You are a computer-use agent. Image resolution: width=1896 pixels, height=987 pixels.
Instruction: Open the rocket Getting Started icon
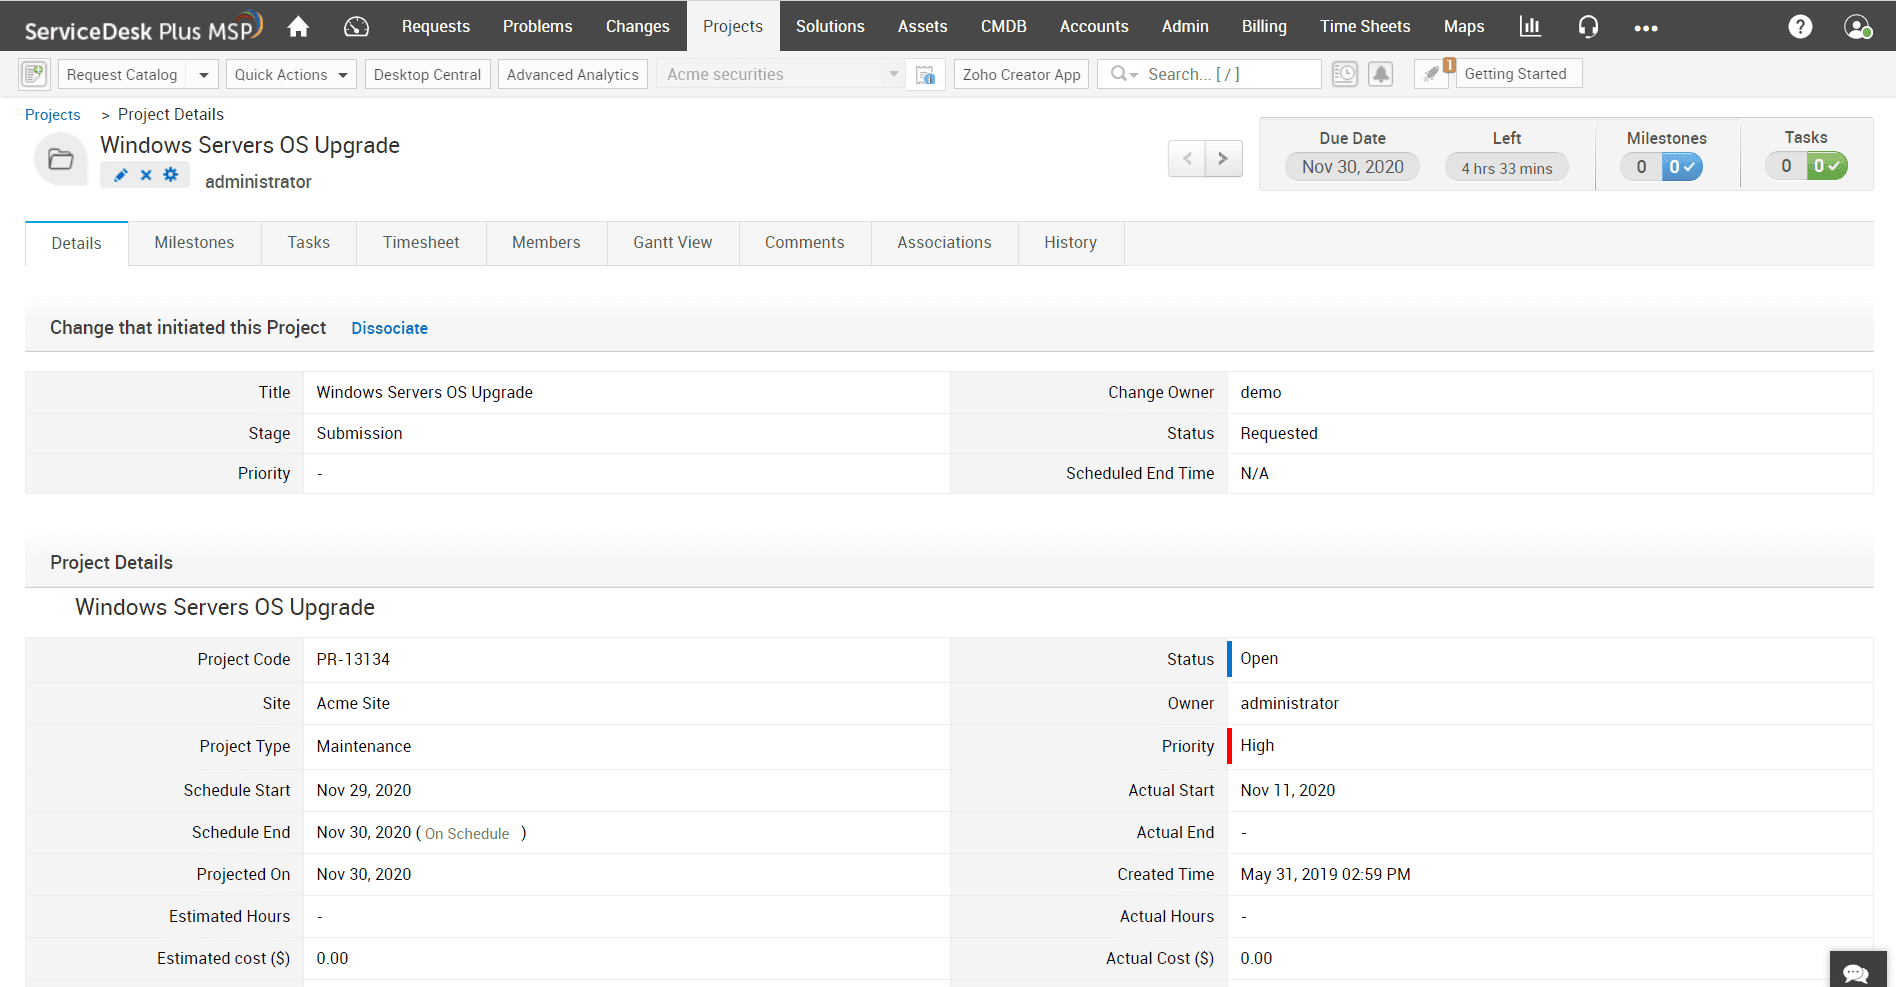(x=1431, y=74)
